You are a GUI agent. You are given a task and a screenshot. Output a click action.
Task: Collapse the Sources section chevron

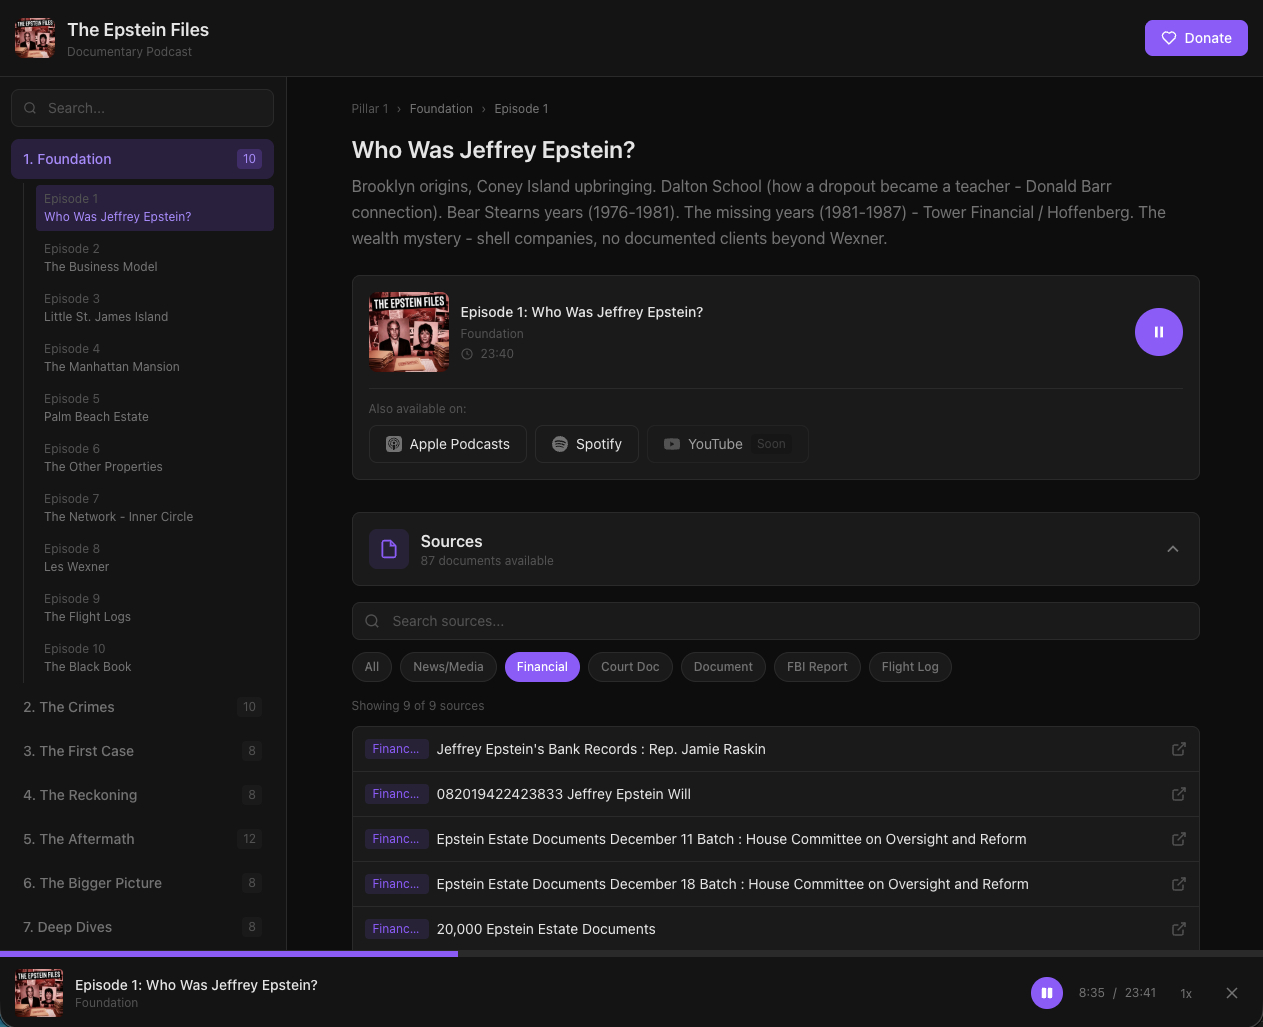tap(1172, 549)
